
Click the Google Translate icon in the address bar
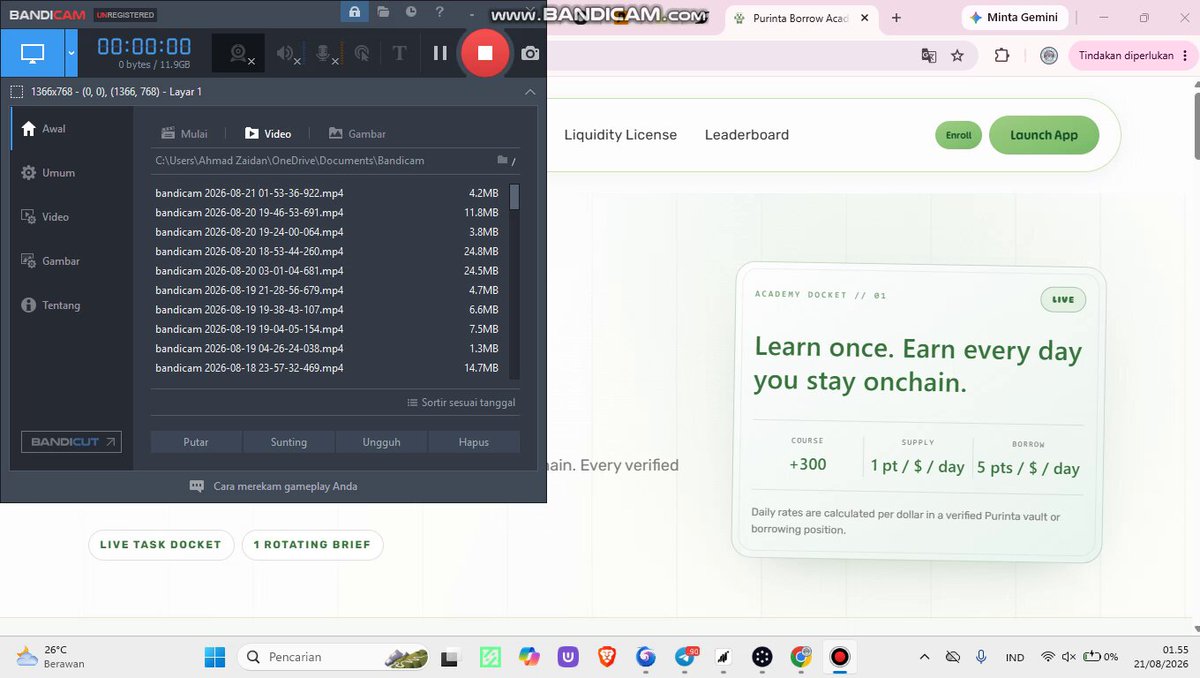(x=929, y=56)
